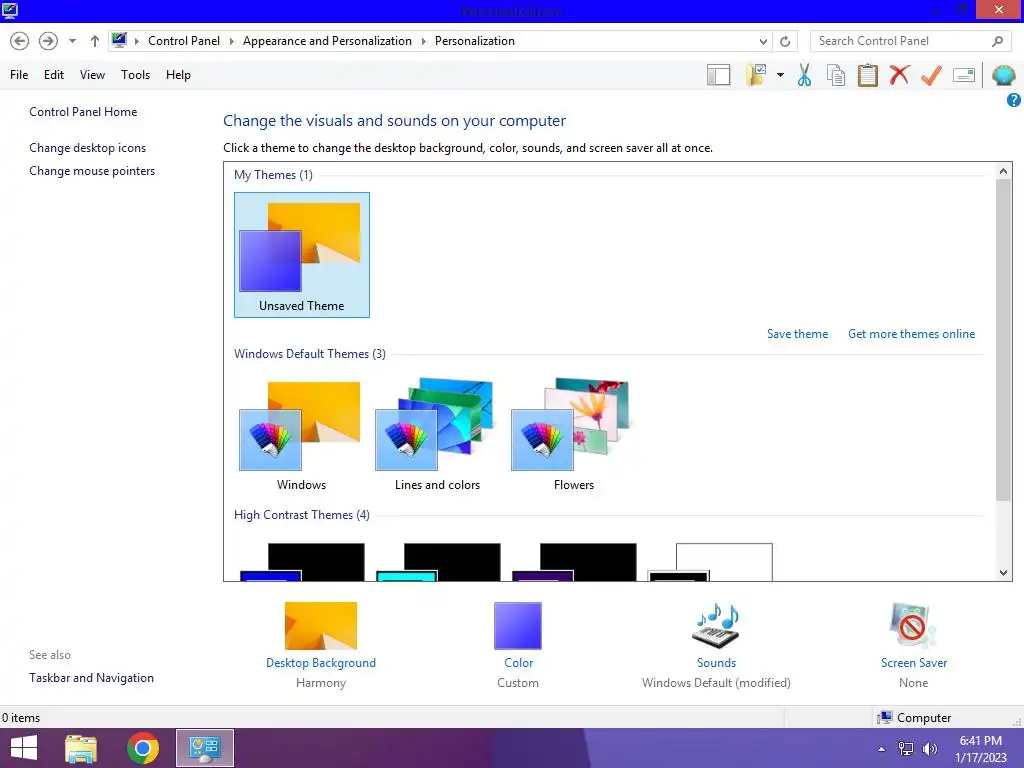The height and width of the screenshot is (768, 1024).
Task: Select the high contrast theme with purple swatch
Action: [574, 562]
